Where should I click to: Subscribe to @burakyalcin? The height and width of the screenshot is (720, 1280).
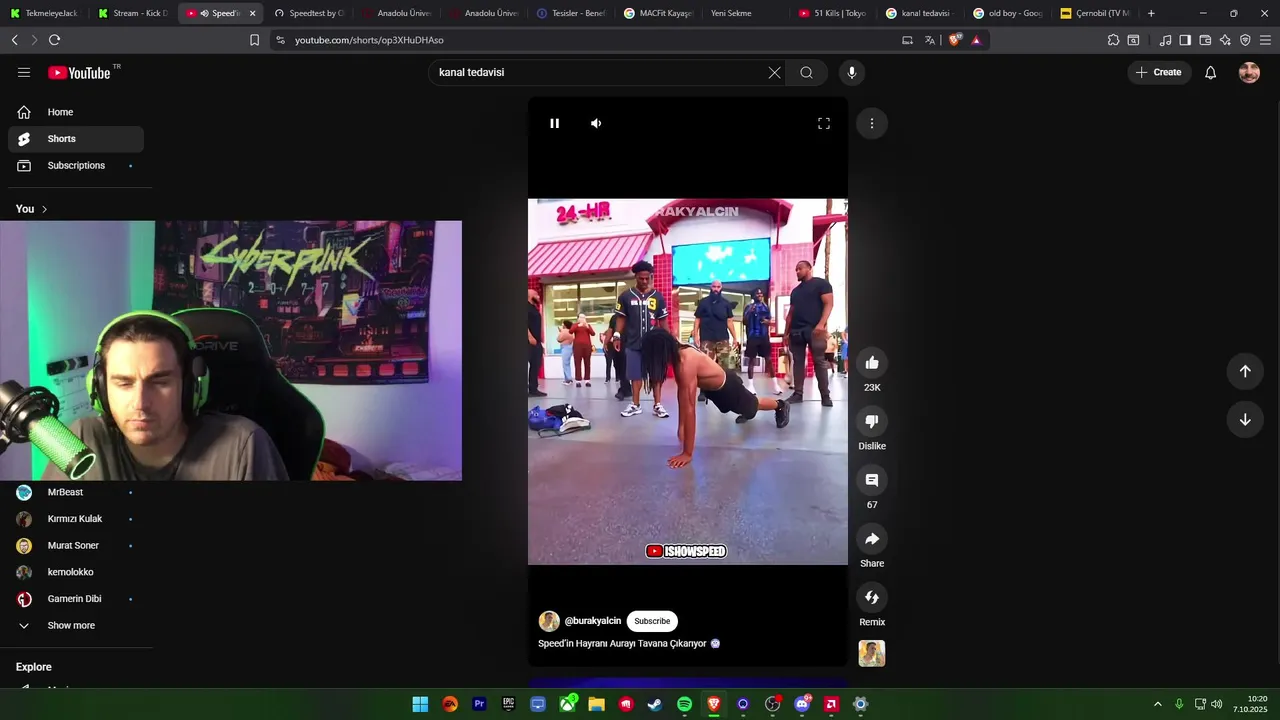tap(652, 621)
